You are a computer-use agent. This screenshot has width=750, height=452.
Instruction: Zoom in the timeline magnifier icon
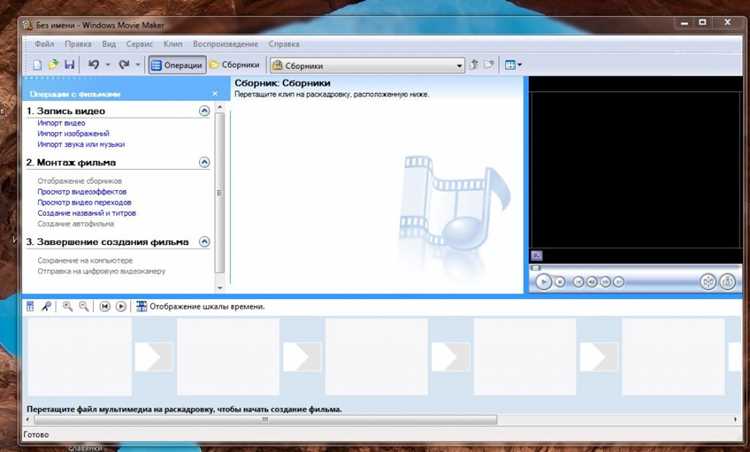point(67,307)
